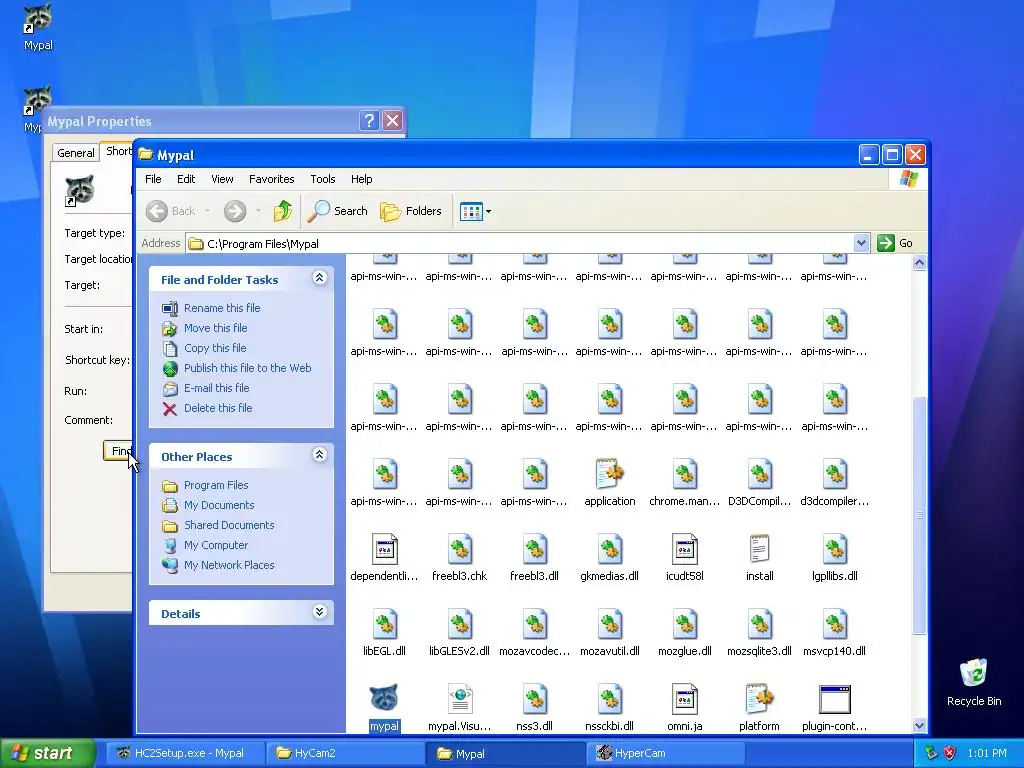Open Shared Documents link
The image size is (1024, 768).
229,525
